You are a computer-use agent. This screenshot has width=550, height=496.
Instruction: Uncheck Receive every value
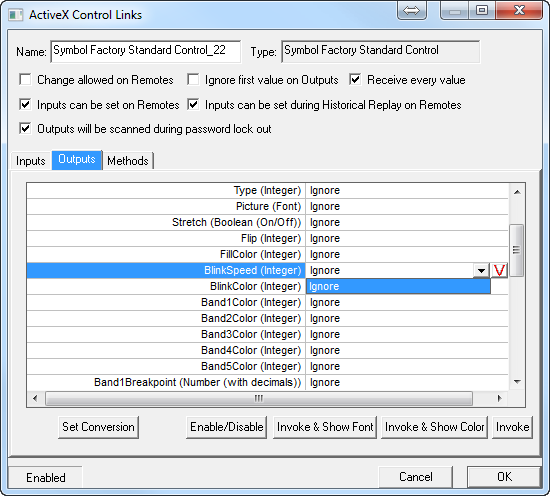click(355, 80)
